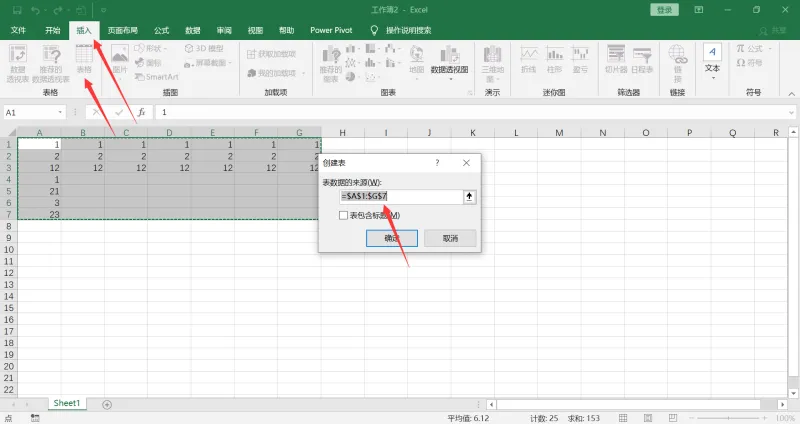Insert a Line sparkline (折线)
Screen dimensions: 800x424
(529, 59)
